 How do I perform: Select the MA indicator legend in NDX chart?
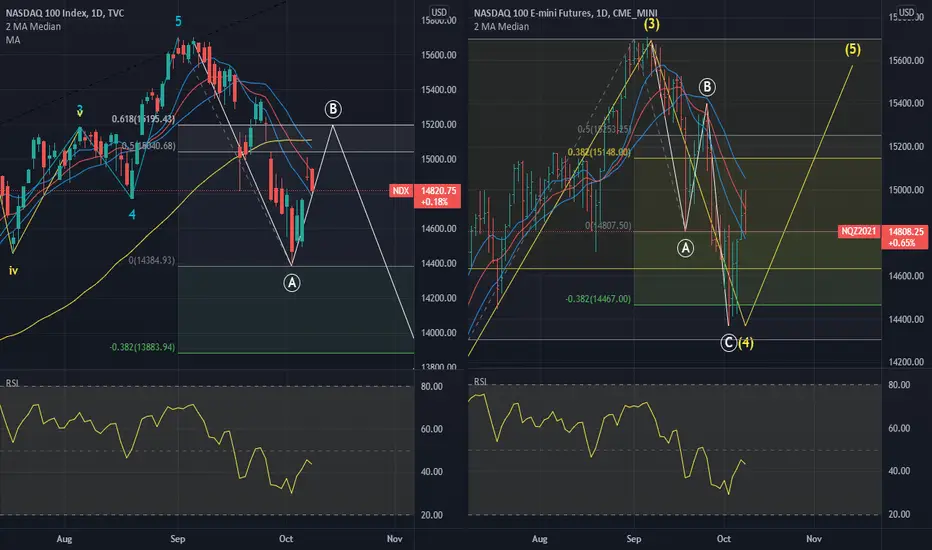13,40
